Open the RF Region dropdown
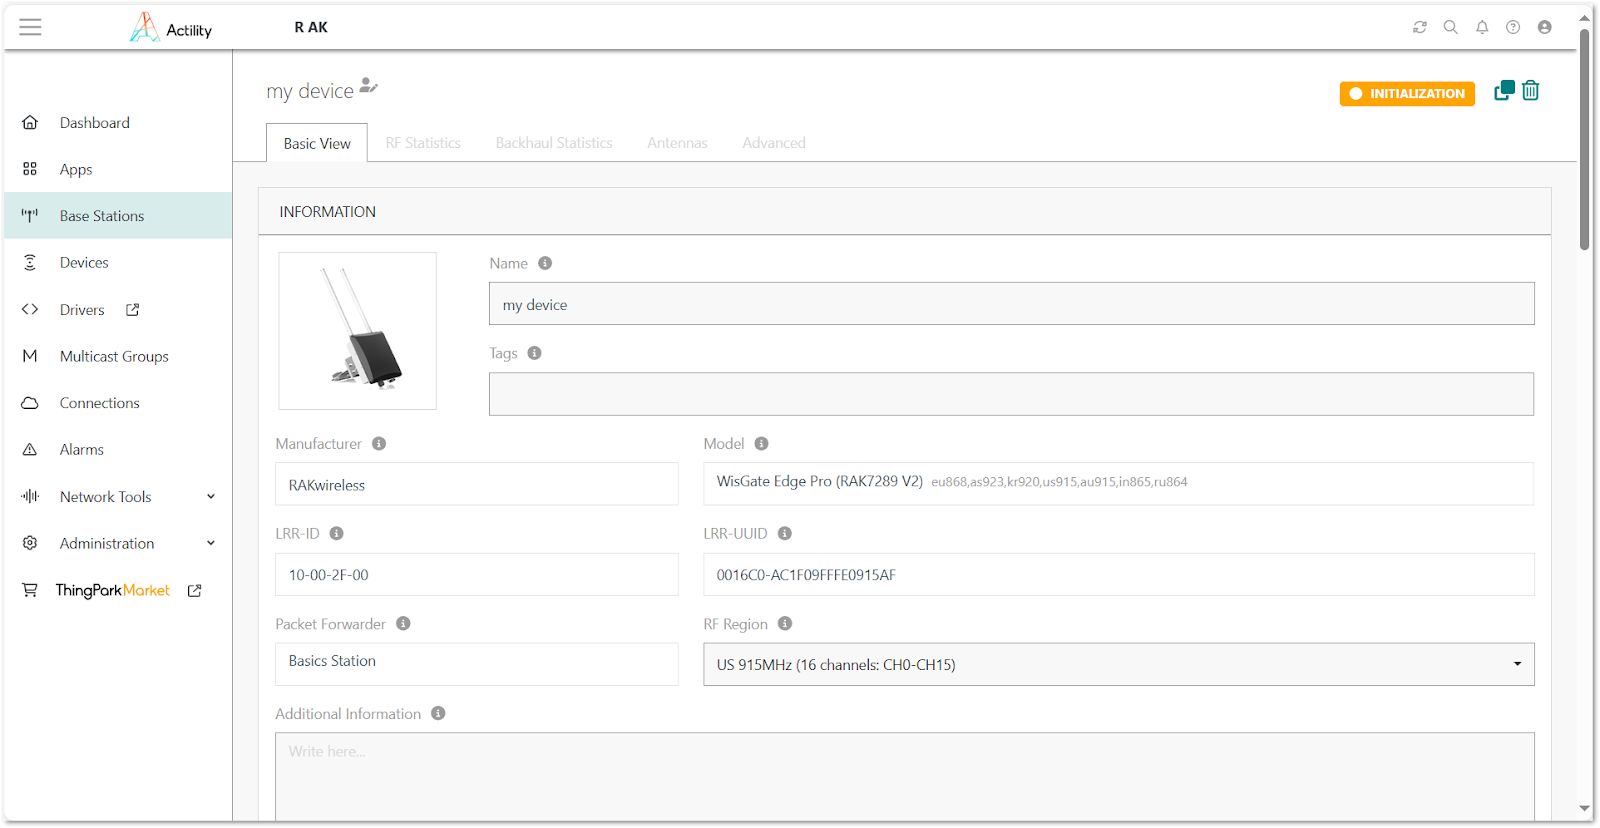The height and width of the screenshot is (828, 1600). click(x=1118, y=665)
